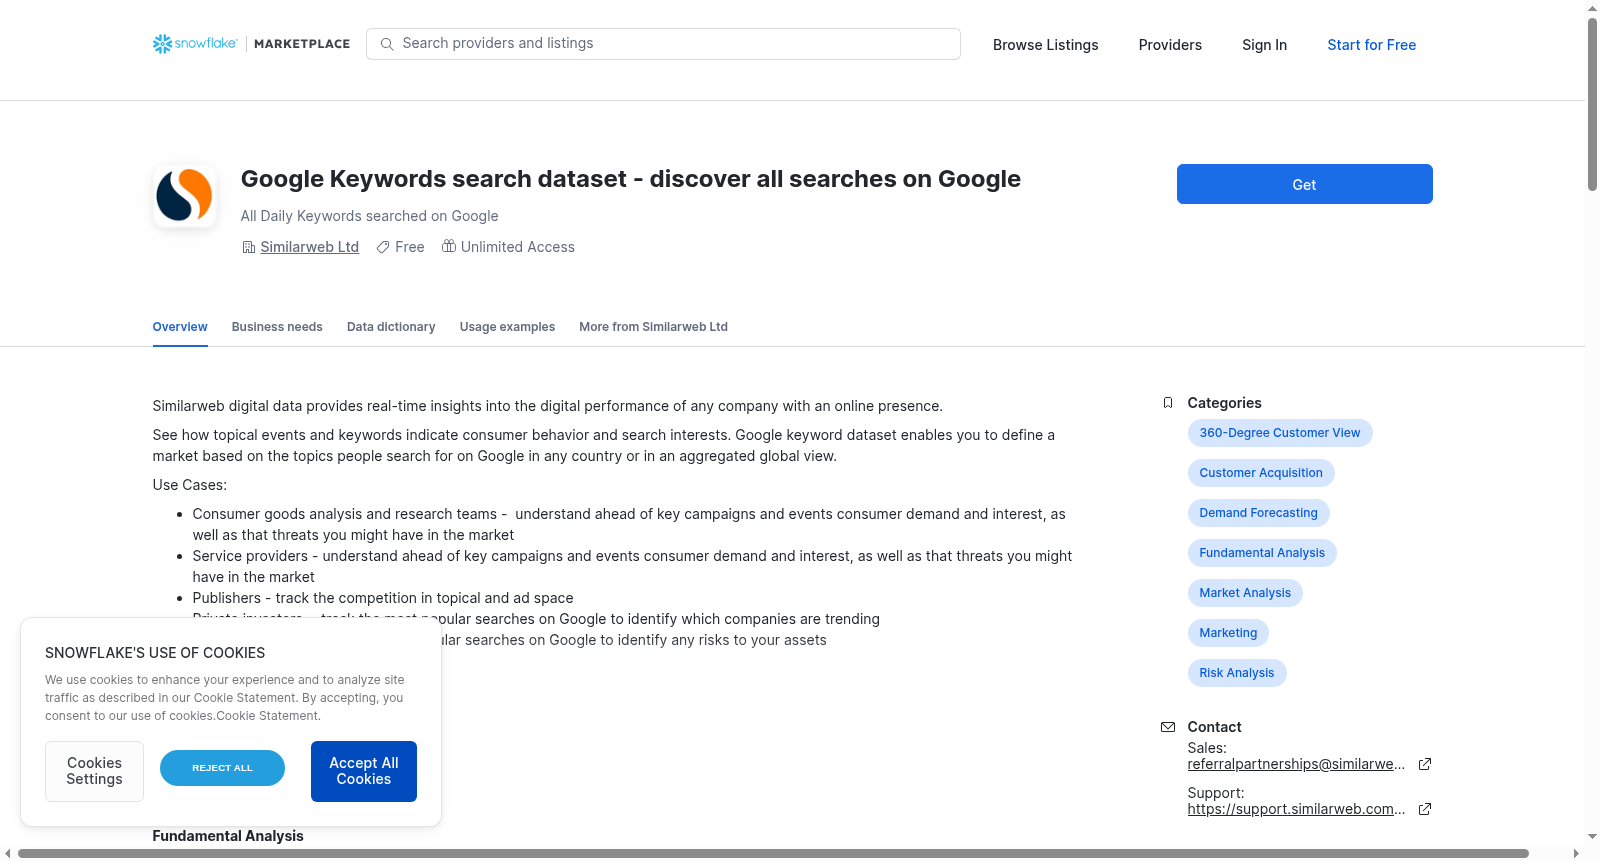Viewport: 1600px width, 861px height.
Task: Click the gift icon beside Unlimited Access
Action: [449, 246]
